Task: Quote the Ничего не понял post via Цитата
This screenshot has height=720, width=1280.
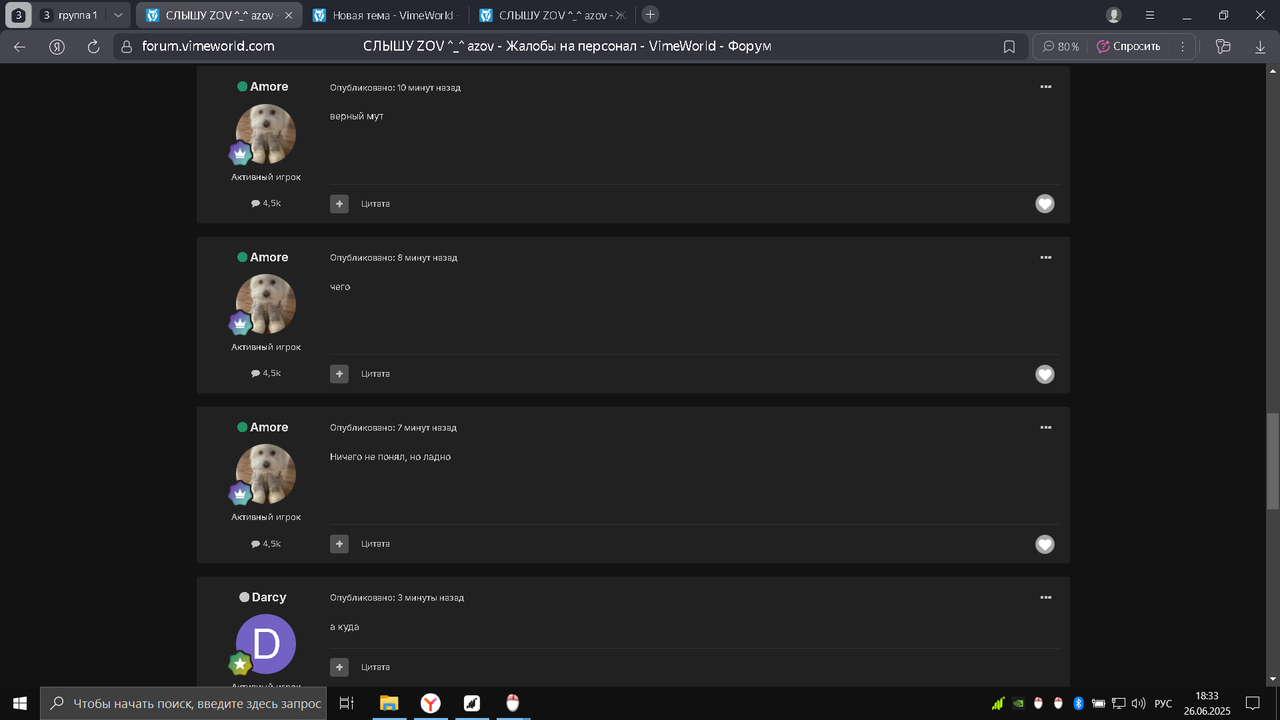Action: 375,544
